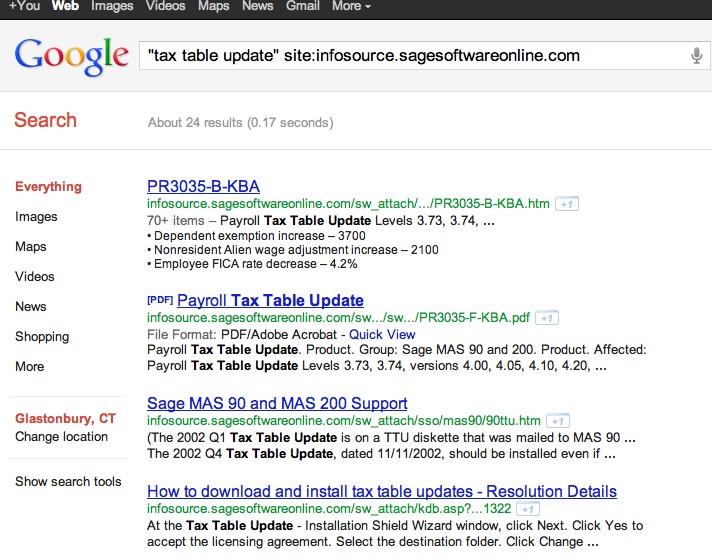Filter results by Shopping in sidebar
This screenshot has height=559, width=712.
coord(42,336)
